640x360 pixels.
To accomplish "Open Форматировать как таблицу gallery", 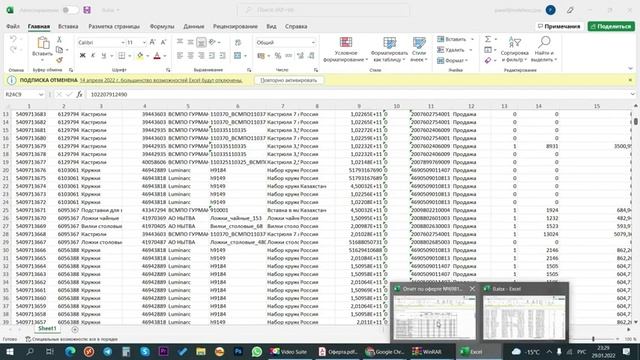I will click(389, 50).
